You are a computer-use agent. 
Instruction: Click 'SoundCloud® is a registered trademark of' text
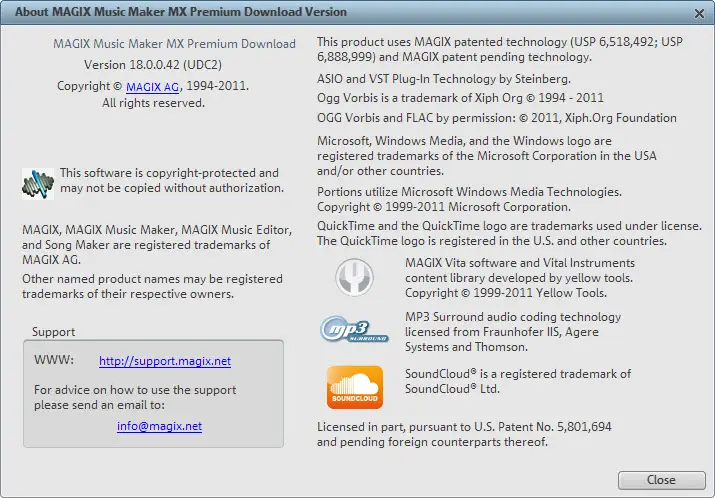518,374
